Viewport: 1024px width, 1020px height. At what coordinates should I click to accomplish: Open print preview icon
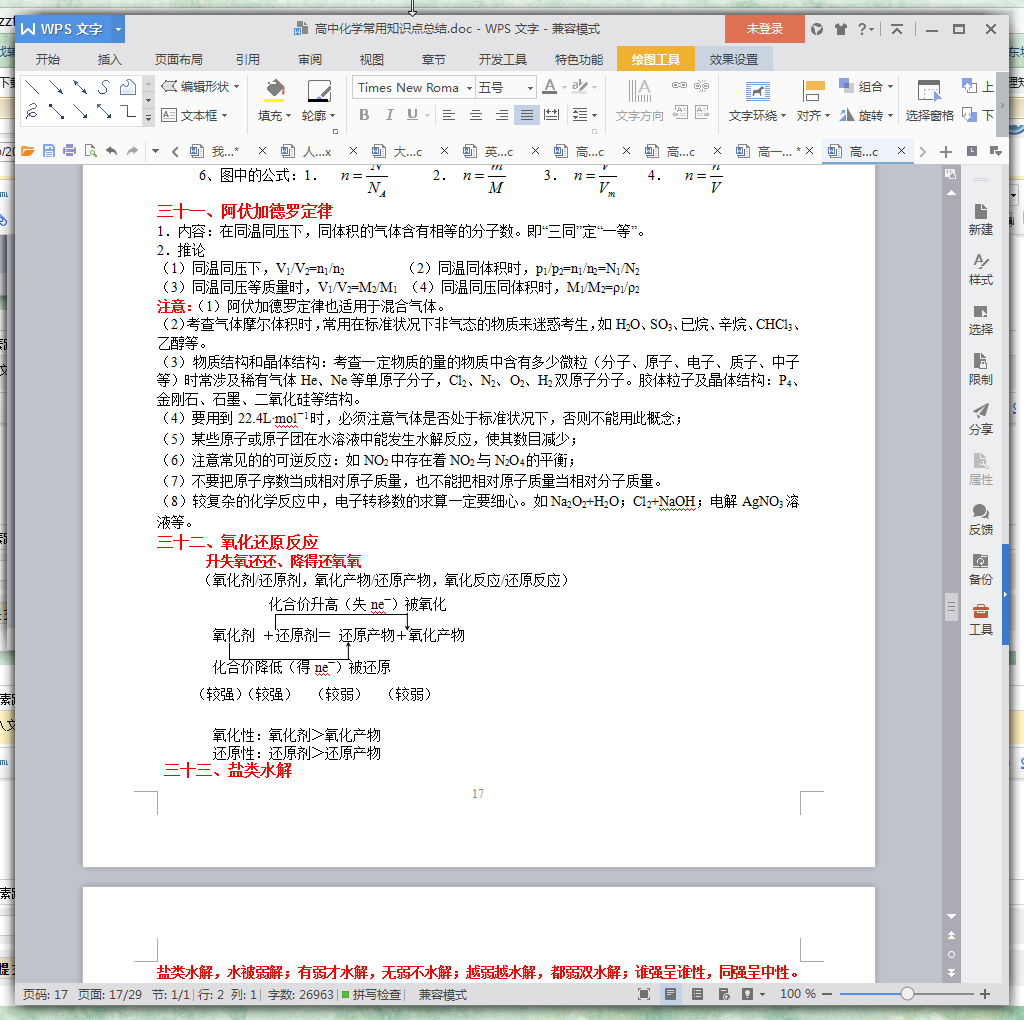(x=91, y=151)
